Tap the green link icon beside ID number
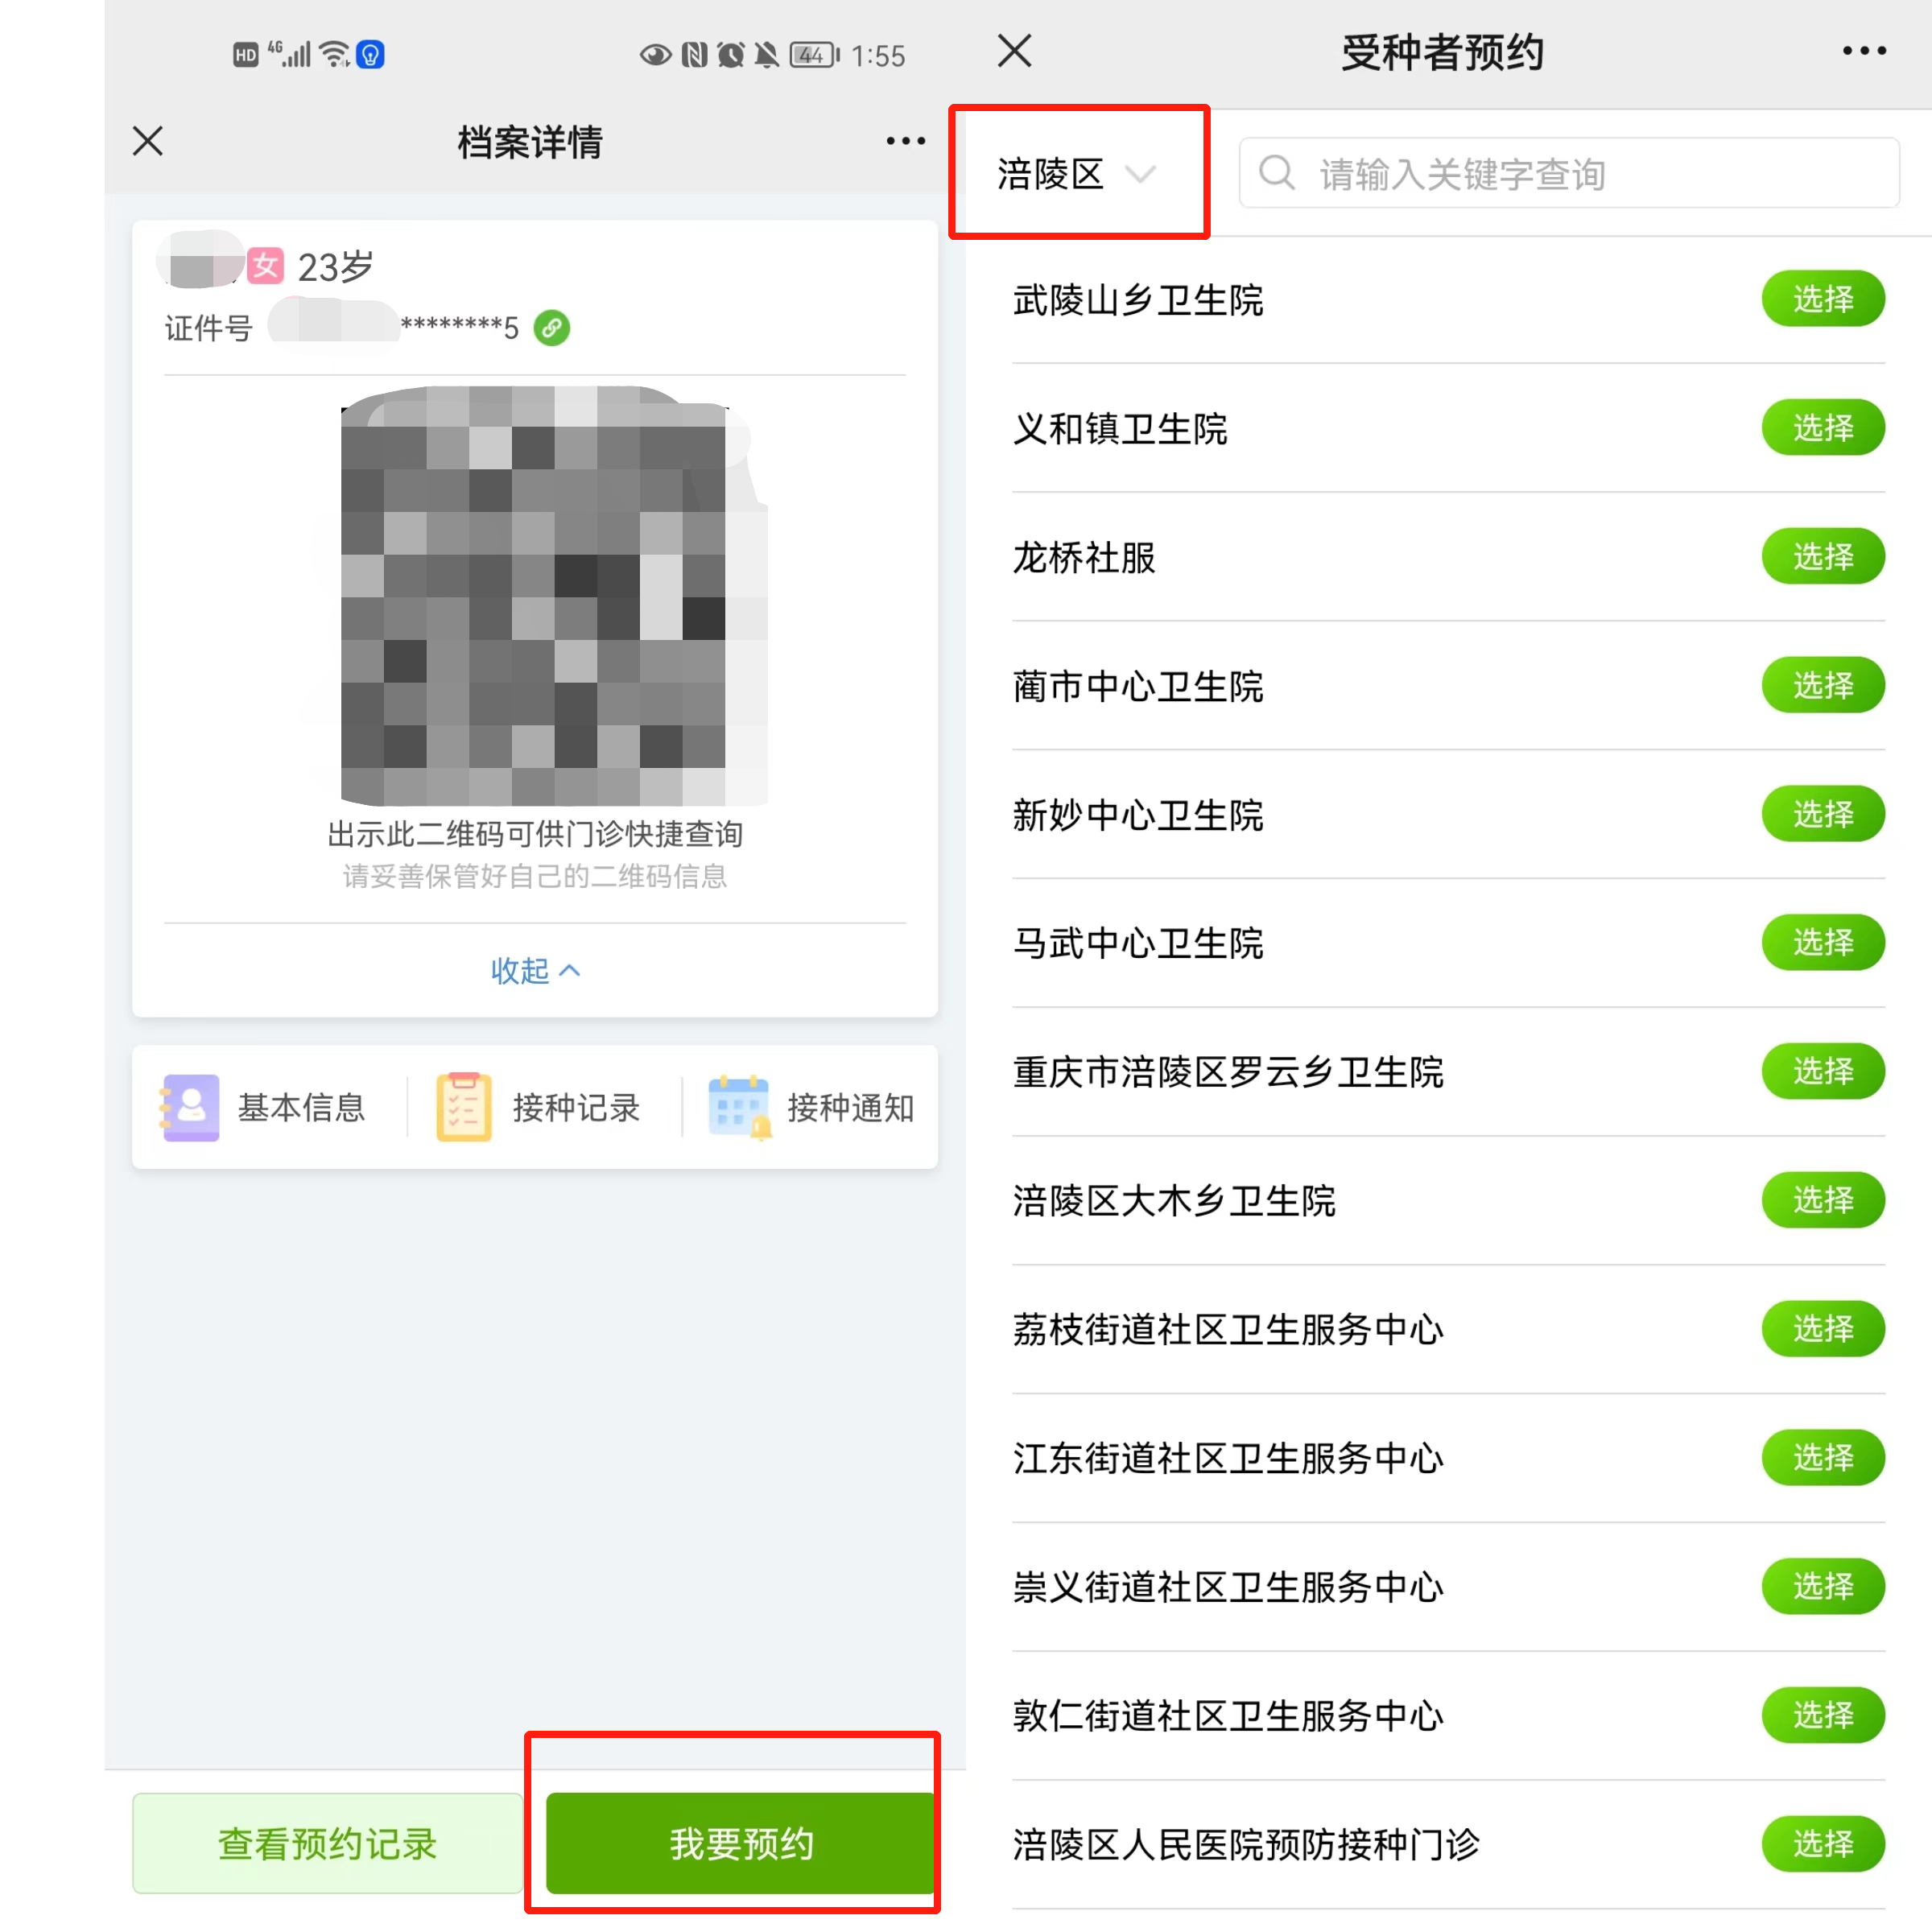This screenshot has width=1932, height=1932. click(551, 327)
